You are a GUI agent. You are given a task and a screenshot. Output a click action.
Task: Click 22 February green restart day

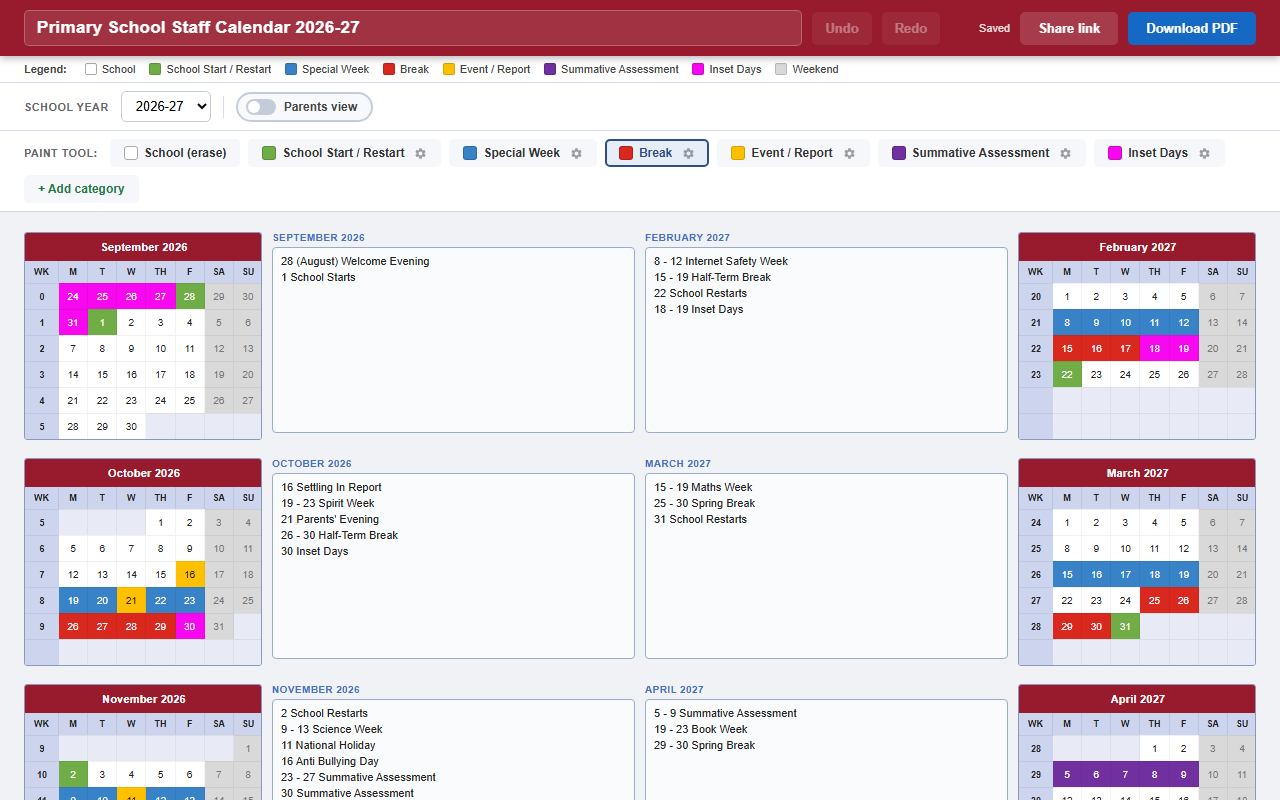(1067, 374)
